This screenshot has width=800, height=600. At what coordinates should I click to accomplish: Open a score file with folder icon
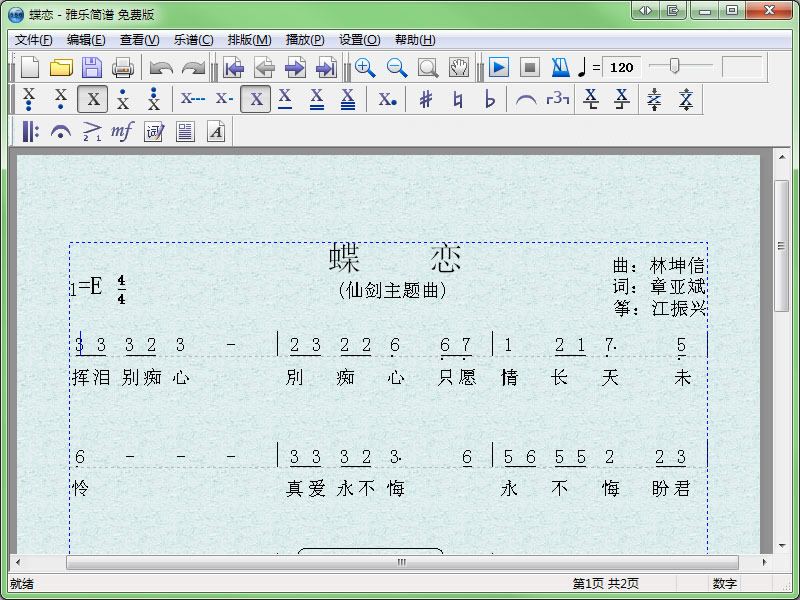61,67
